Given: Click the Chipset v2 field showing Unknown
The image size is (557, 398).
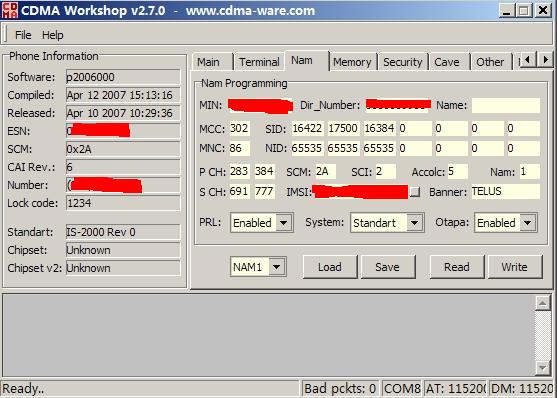Looking at the screenshot, I should (123, 268).
